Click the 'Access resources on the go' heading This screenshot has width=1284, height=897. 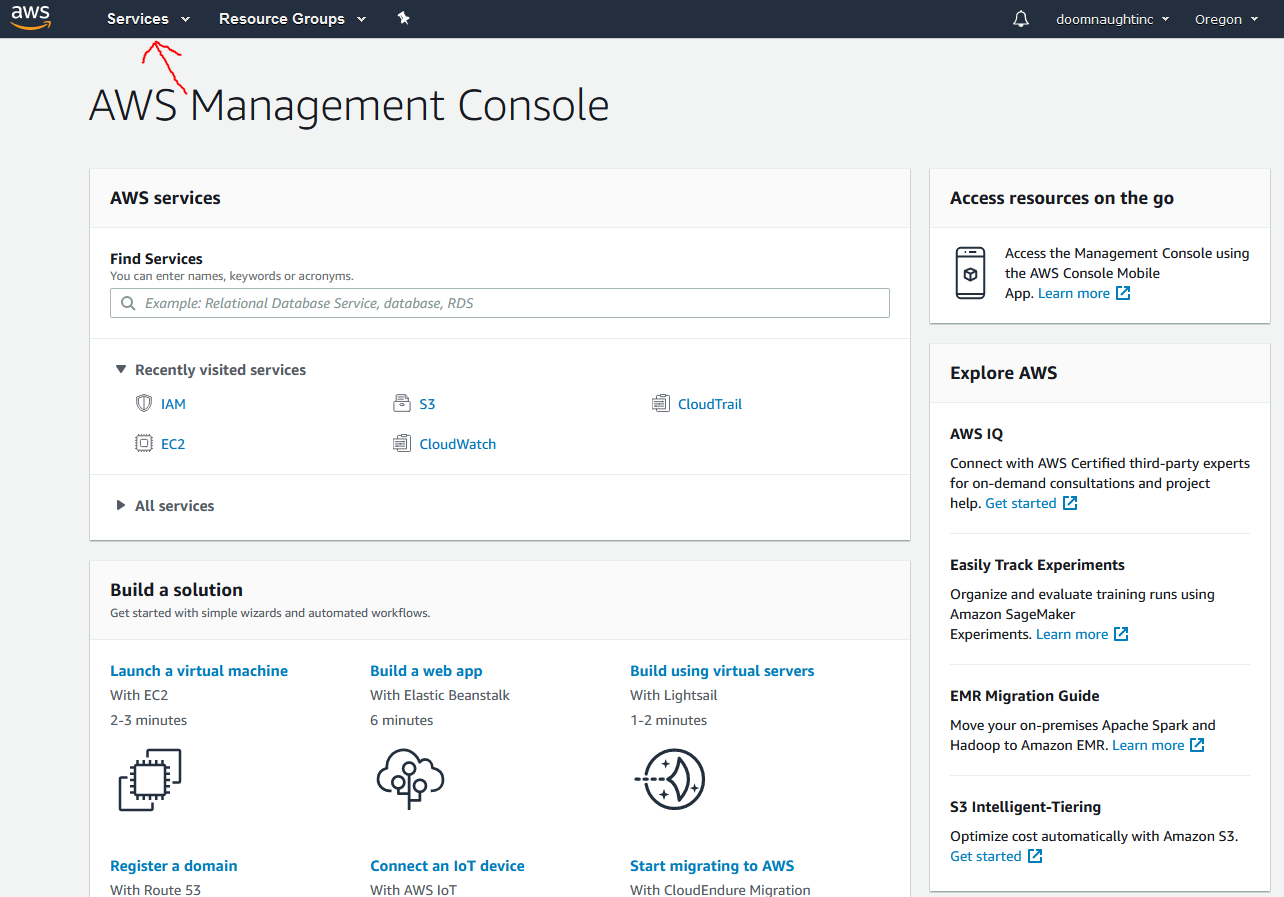(x=1062, y=198)
